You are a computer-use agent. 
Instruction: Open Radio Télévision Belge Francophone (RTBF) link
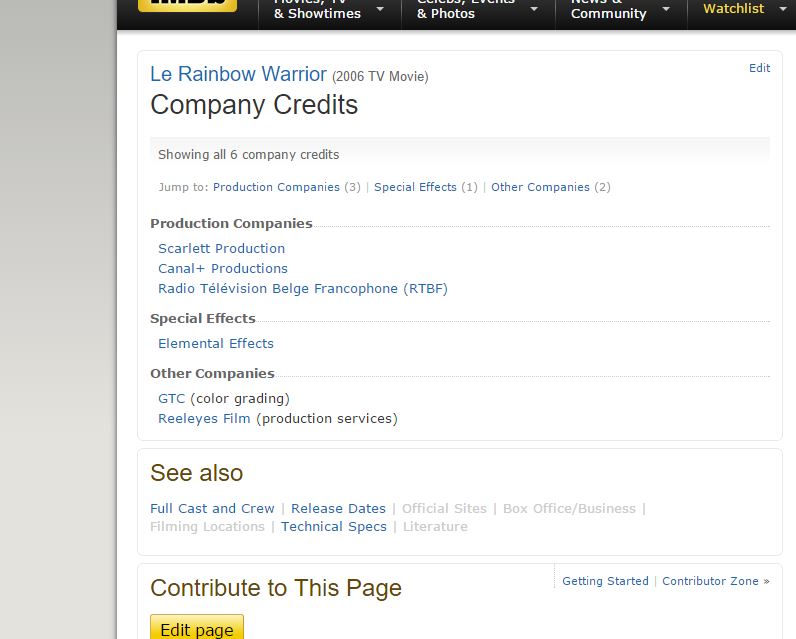(302, 288)
